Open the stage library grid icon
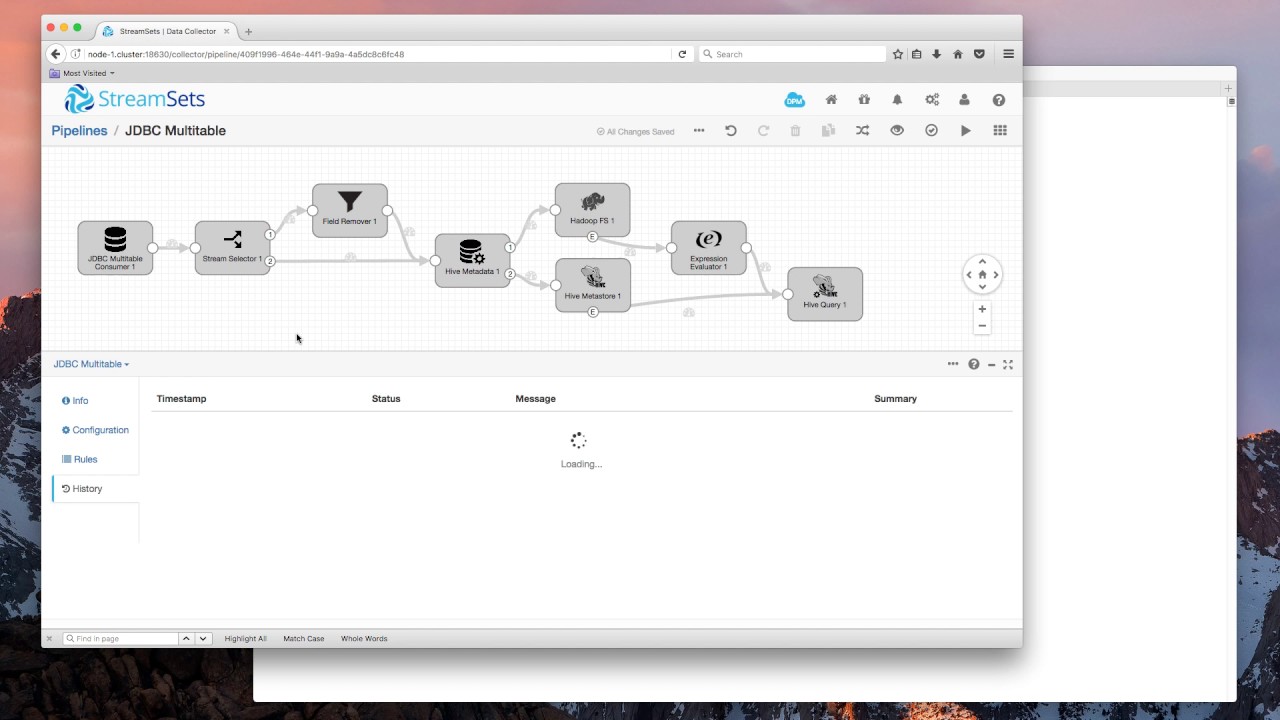Screen dimensions: 1280x720 pos(999,130)
